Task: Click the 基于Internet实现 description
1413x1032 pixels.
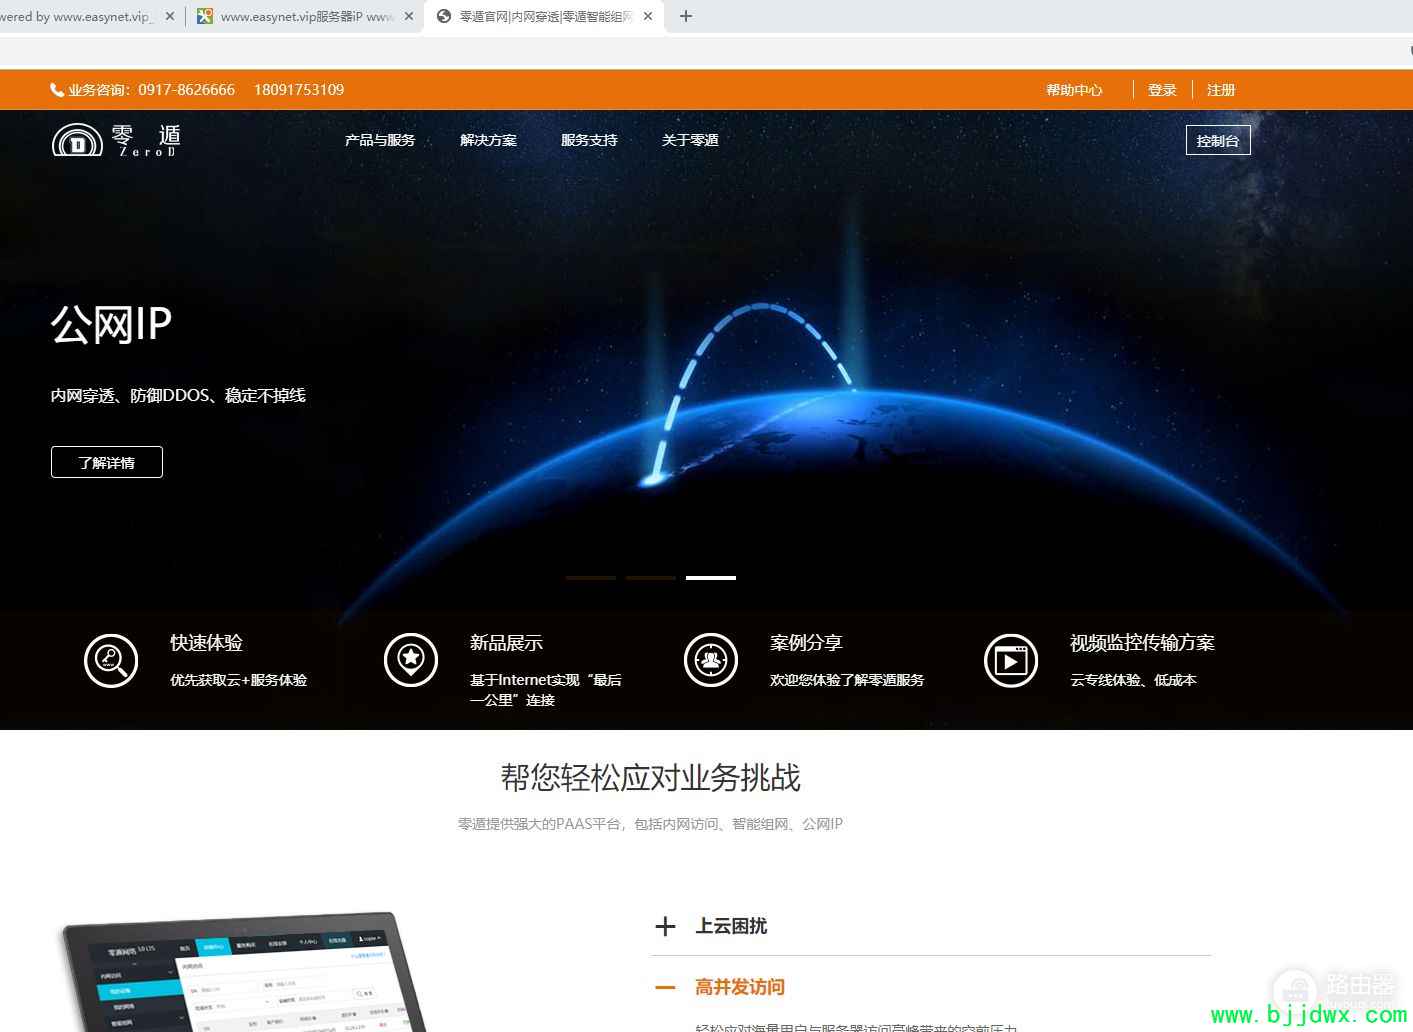Action: (x=546, y=690)
